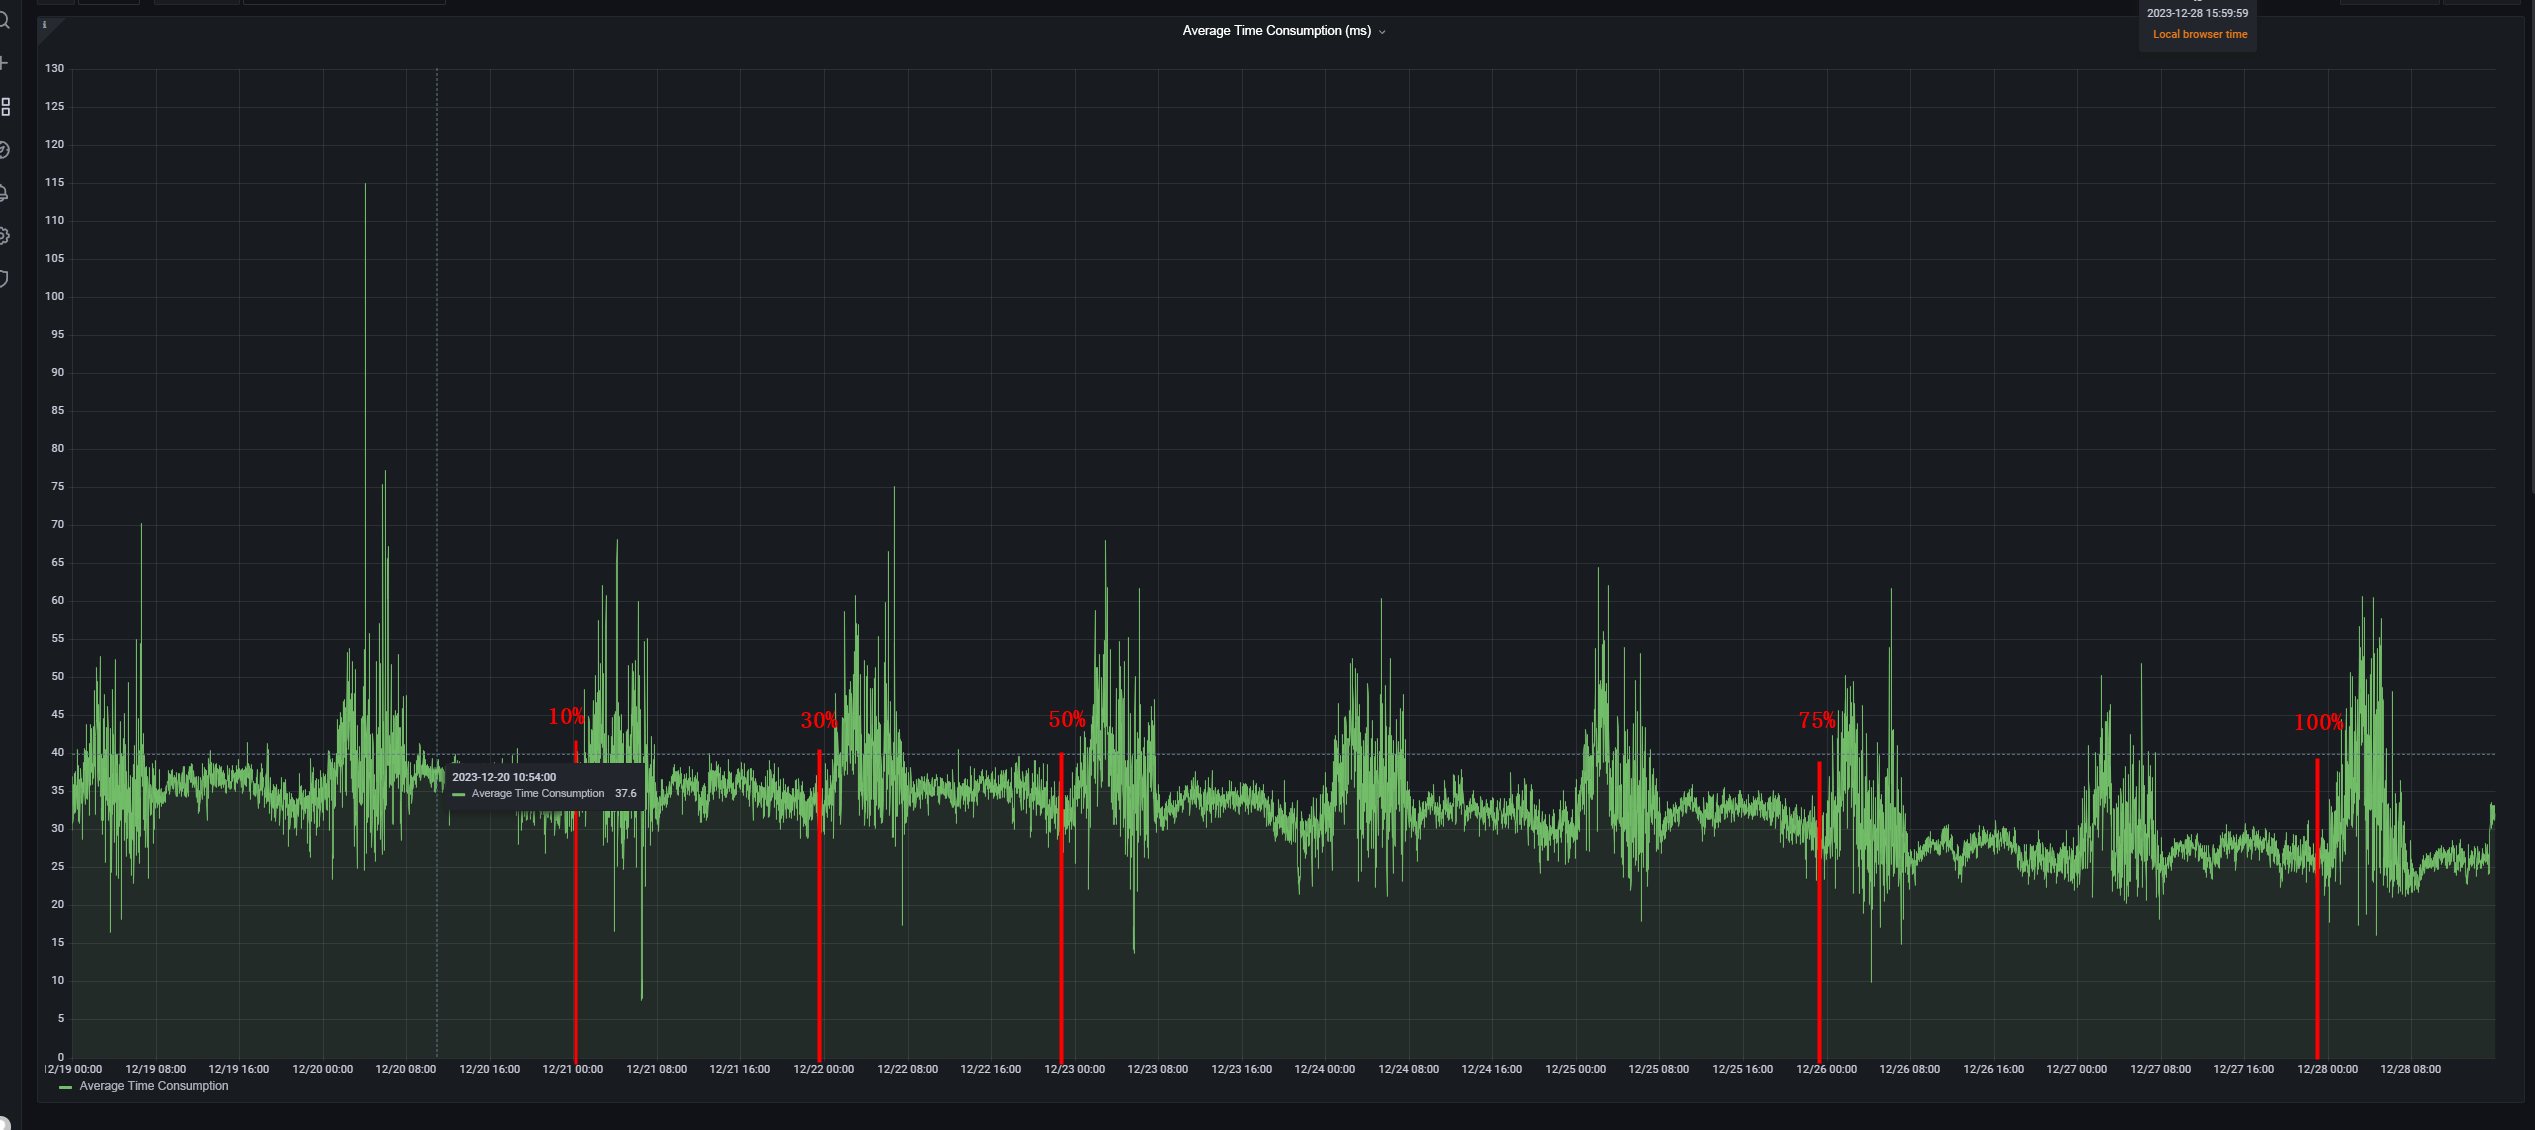Toggle the 'Average Time Consumption' series in the legend
The width and height of the screenshot is (2535, 1130).
(154, 1086)
